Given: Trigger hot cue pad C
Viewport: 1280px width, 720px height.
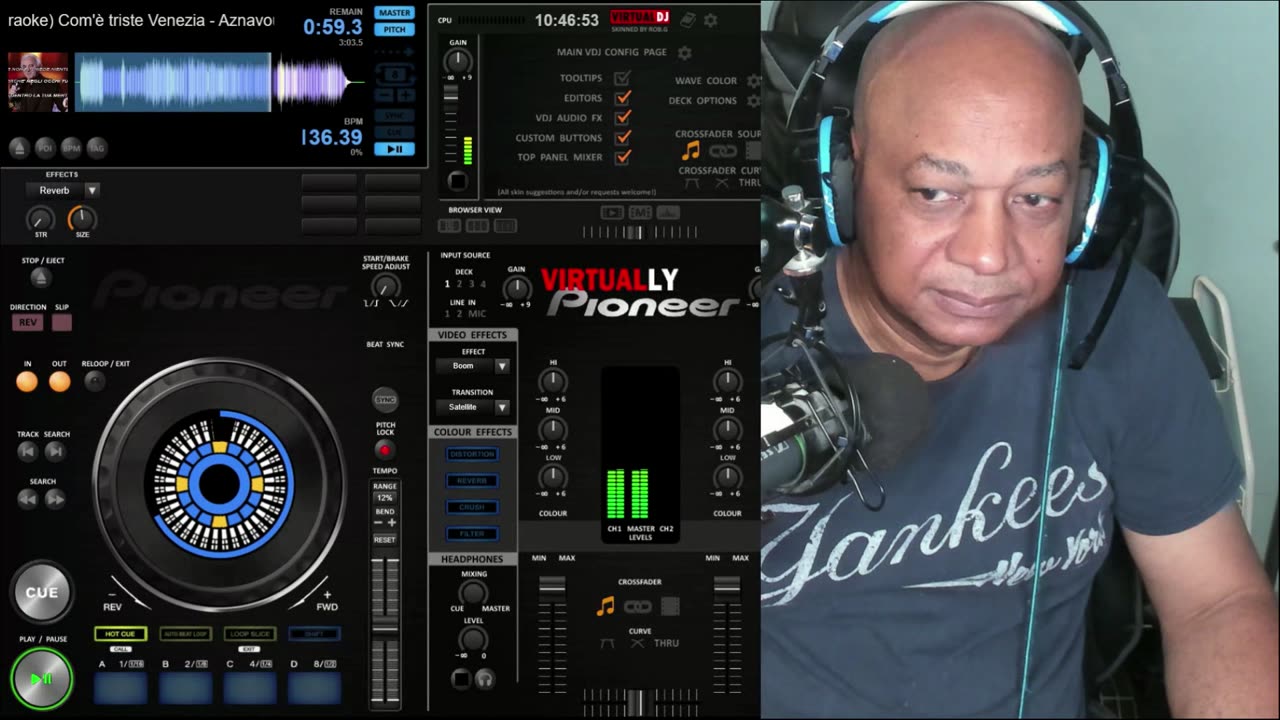Looking at the screenshot, I should click(x=250, y=688).
